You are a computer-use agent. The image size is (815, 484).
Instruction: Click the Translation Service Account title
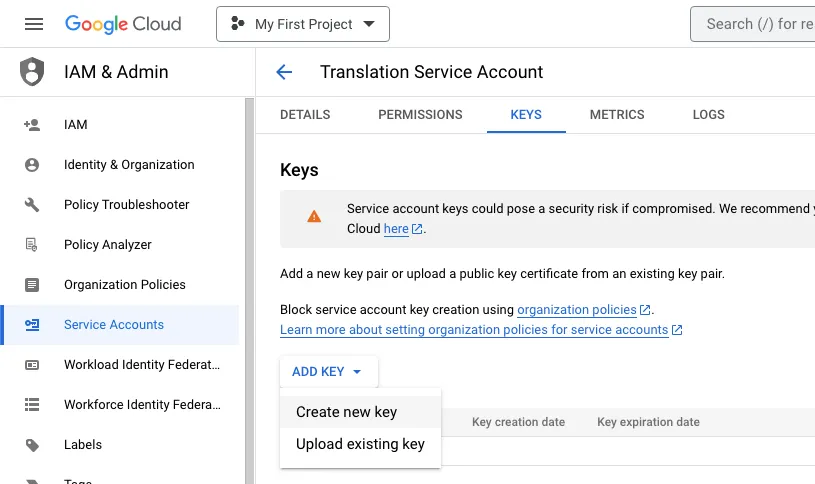tap(431, 72)
